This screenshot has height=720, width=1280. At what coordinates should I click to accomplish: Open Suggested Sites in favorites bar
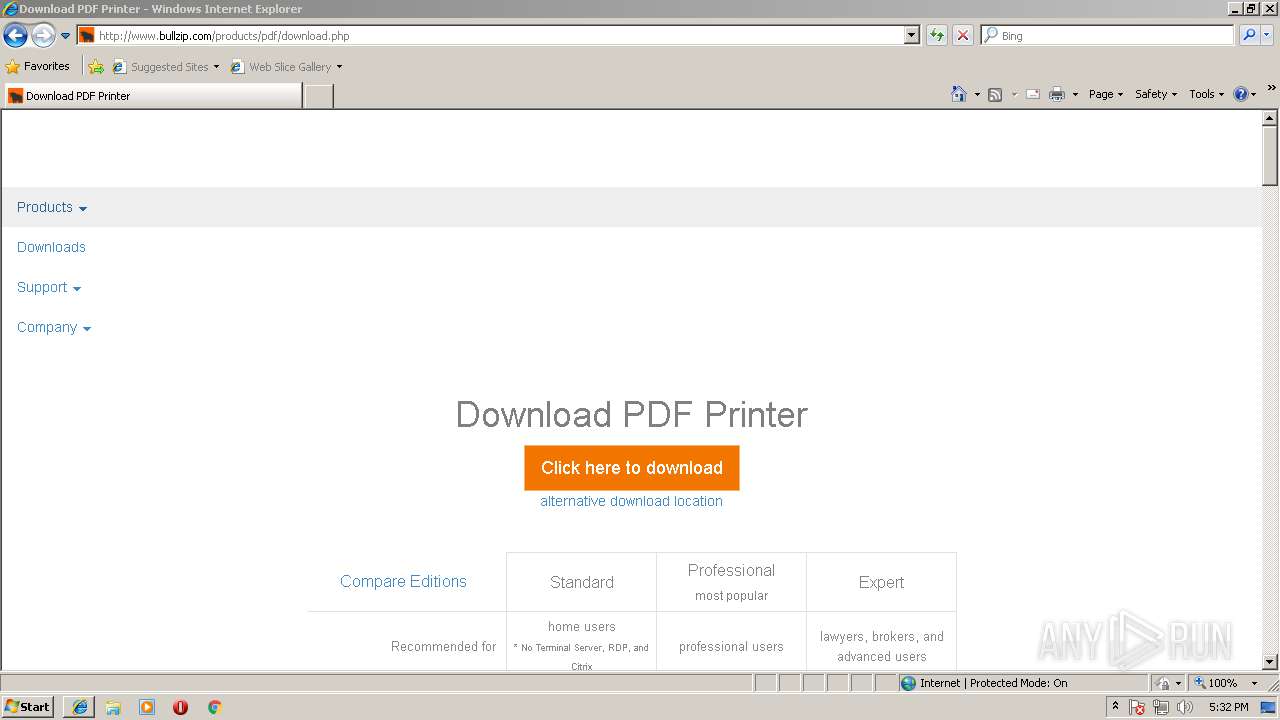coord(165,67)
